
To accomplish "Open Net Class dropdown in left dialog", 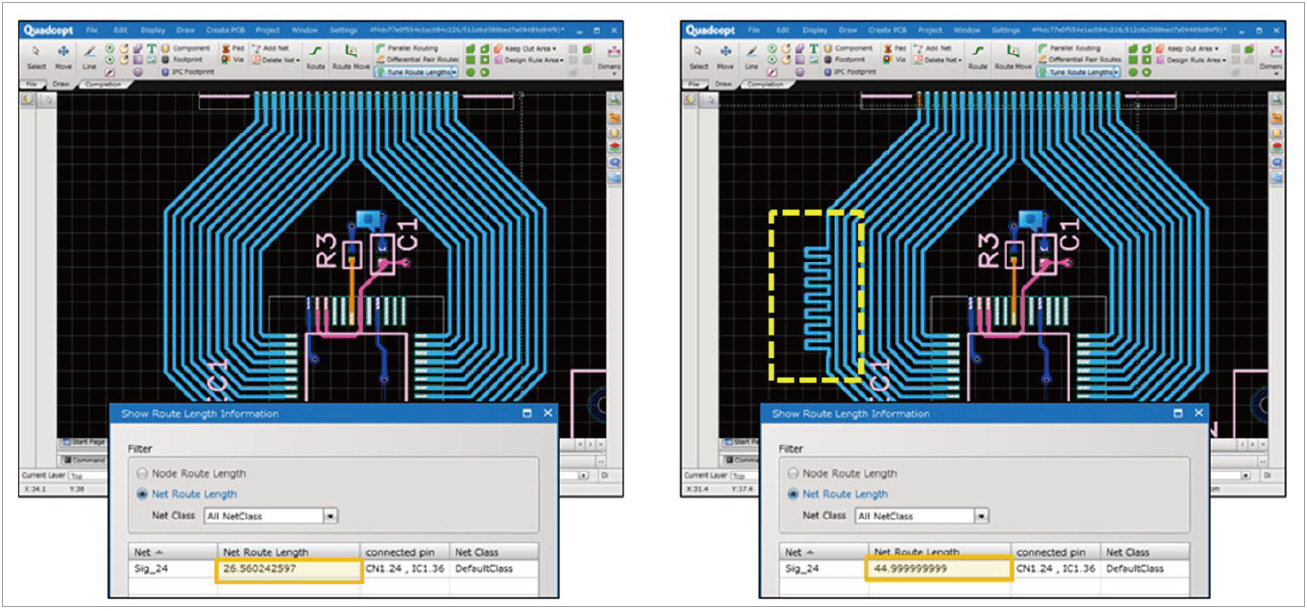I will click(x=330, y=516).
